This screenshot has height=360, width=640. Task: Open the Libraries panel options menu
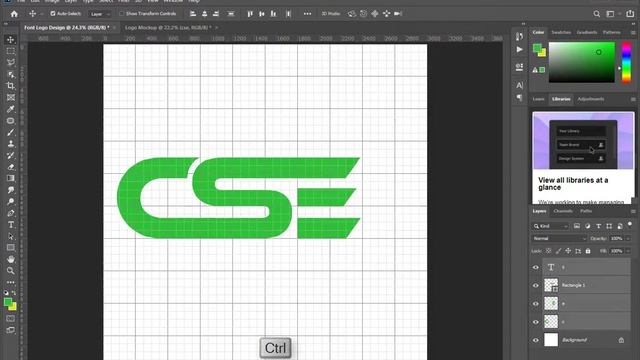point(633,99)
